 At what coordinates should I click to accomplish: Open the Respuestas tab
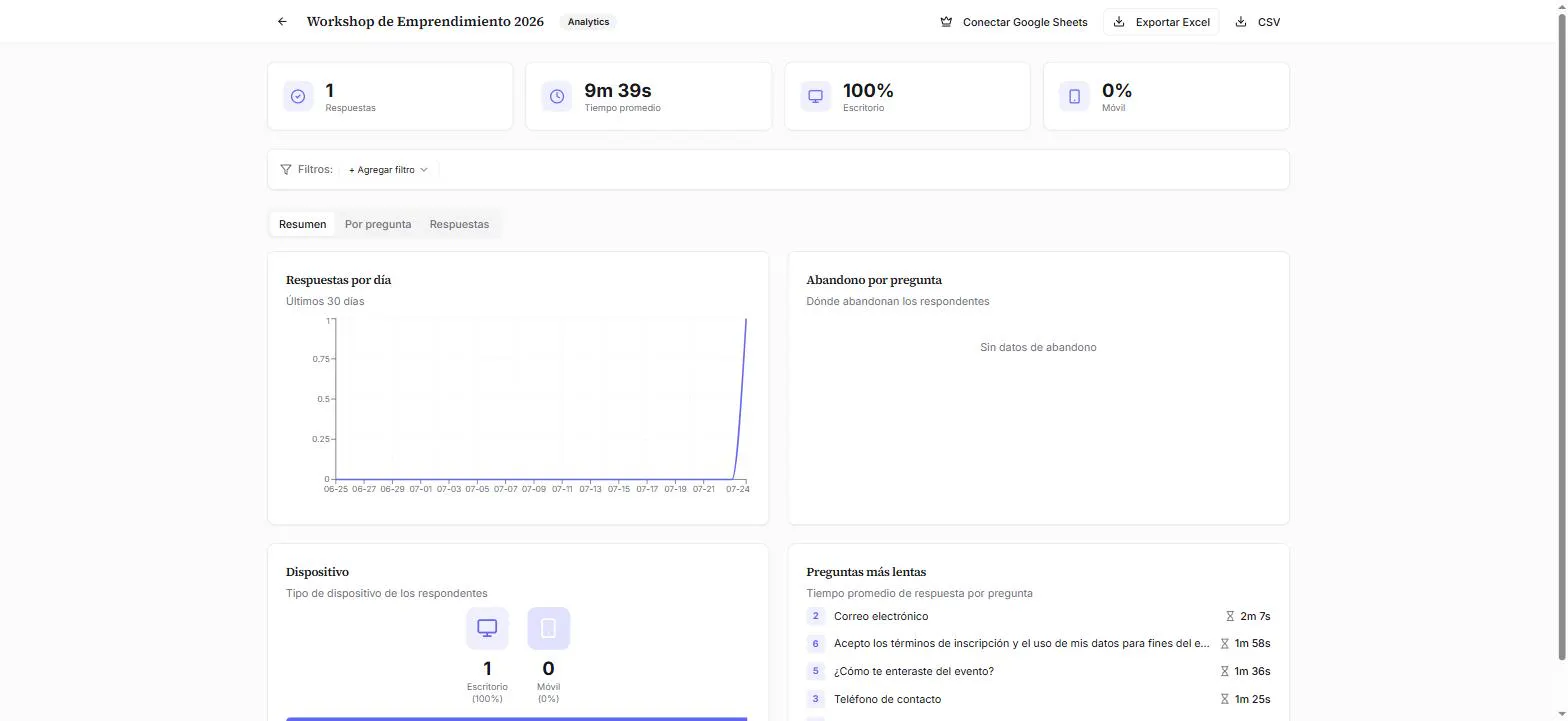pyautogui.click(x=459, y=224)
